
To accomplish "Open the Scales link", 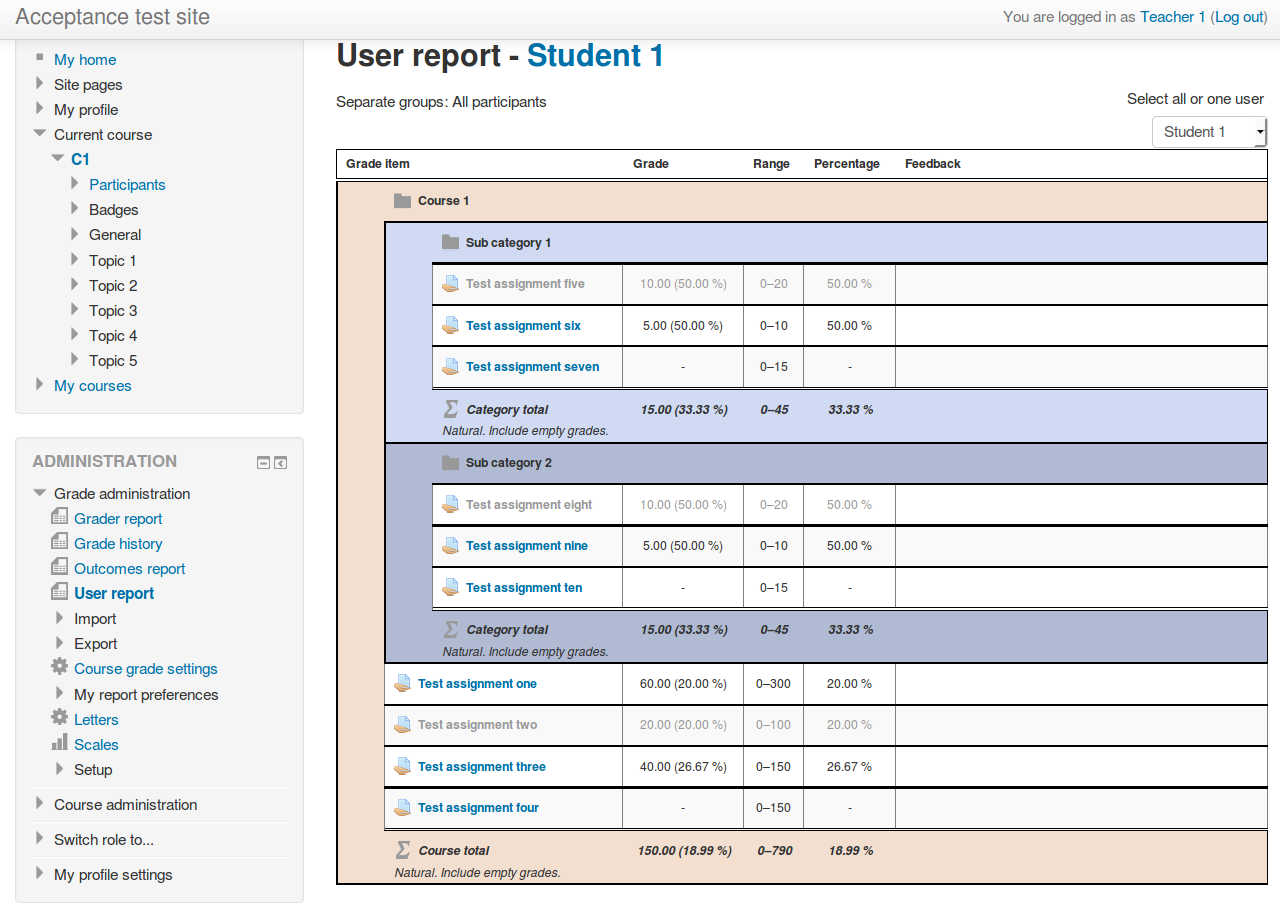I will (x=96, y=745).
